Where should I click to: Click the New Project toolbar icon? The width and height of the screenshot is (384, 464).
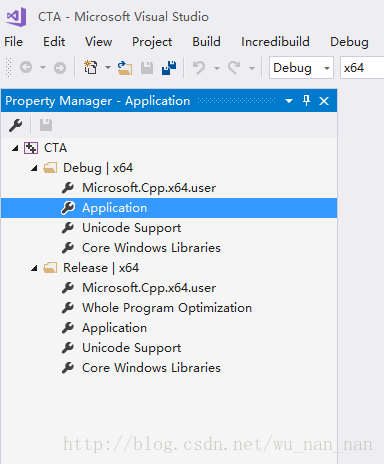(91, 68)
